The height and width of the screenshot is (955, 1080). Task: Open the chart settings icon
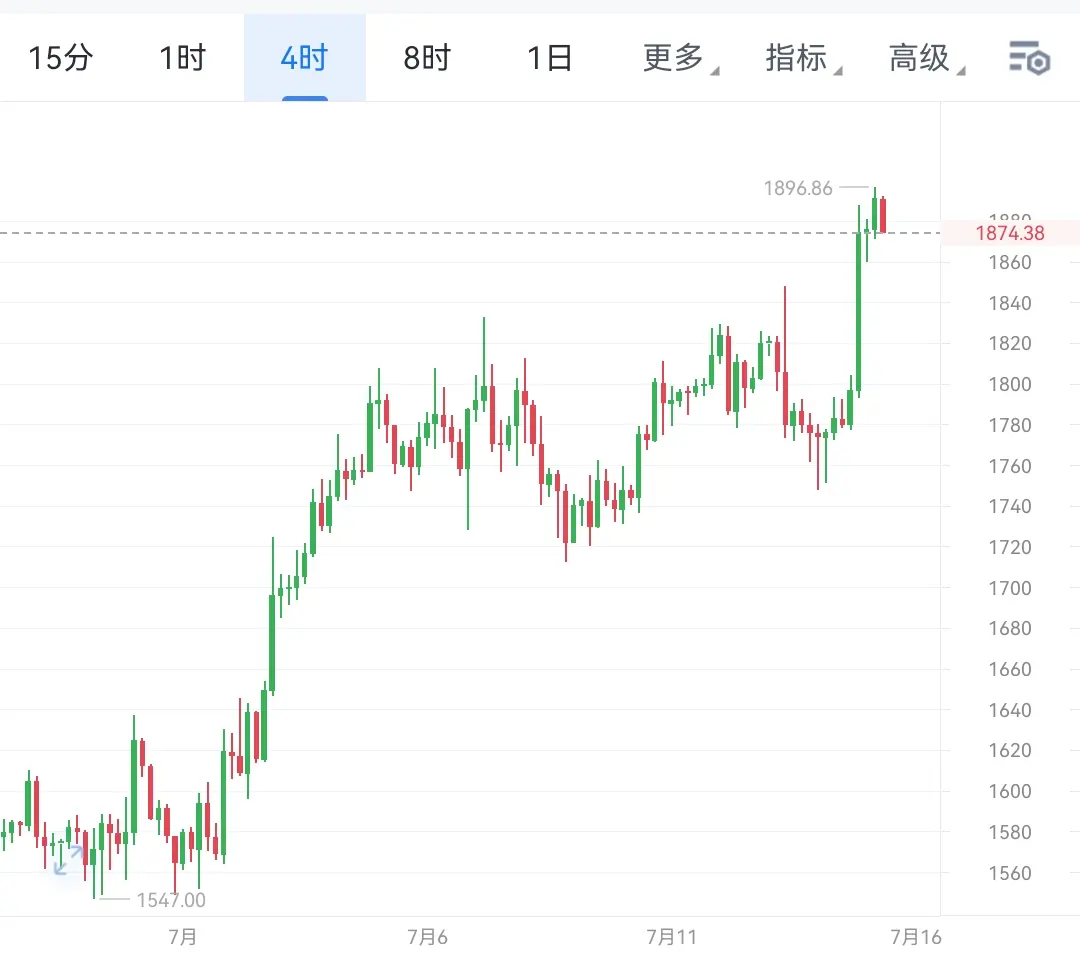click(x=1029, y=58)
